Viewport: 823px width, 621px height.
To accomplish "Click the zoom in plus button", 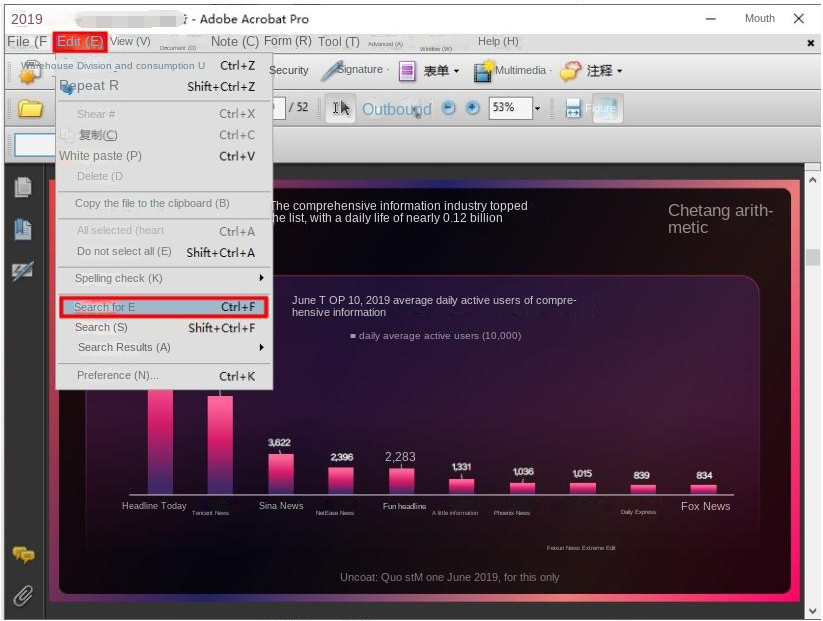I will point(472,108).
